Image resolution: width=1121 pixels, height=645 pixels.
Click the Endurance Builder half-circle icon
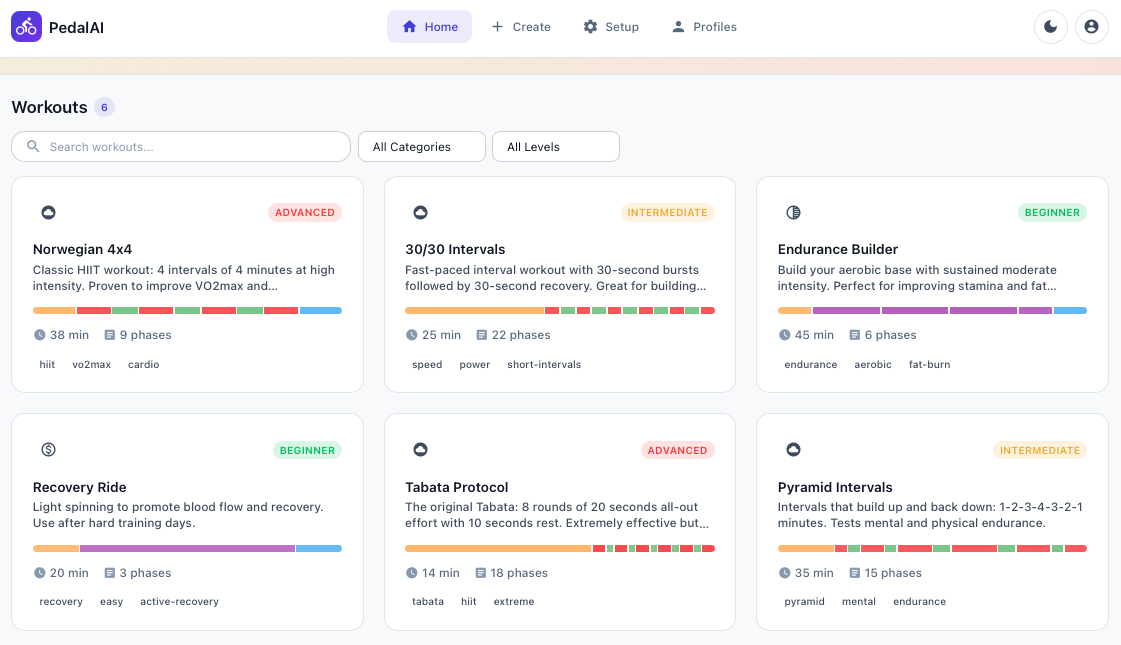[x=793, y=212]
